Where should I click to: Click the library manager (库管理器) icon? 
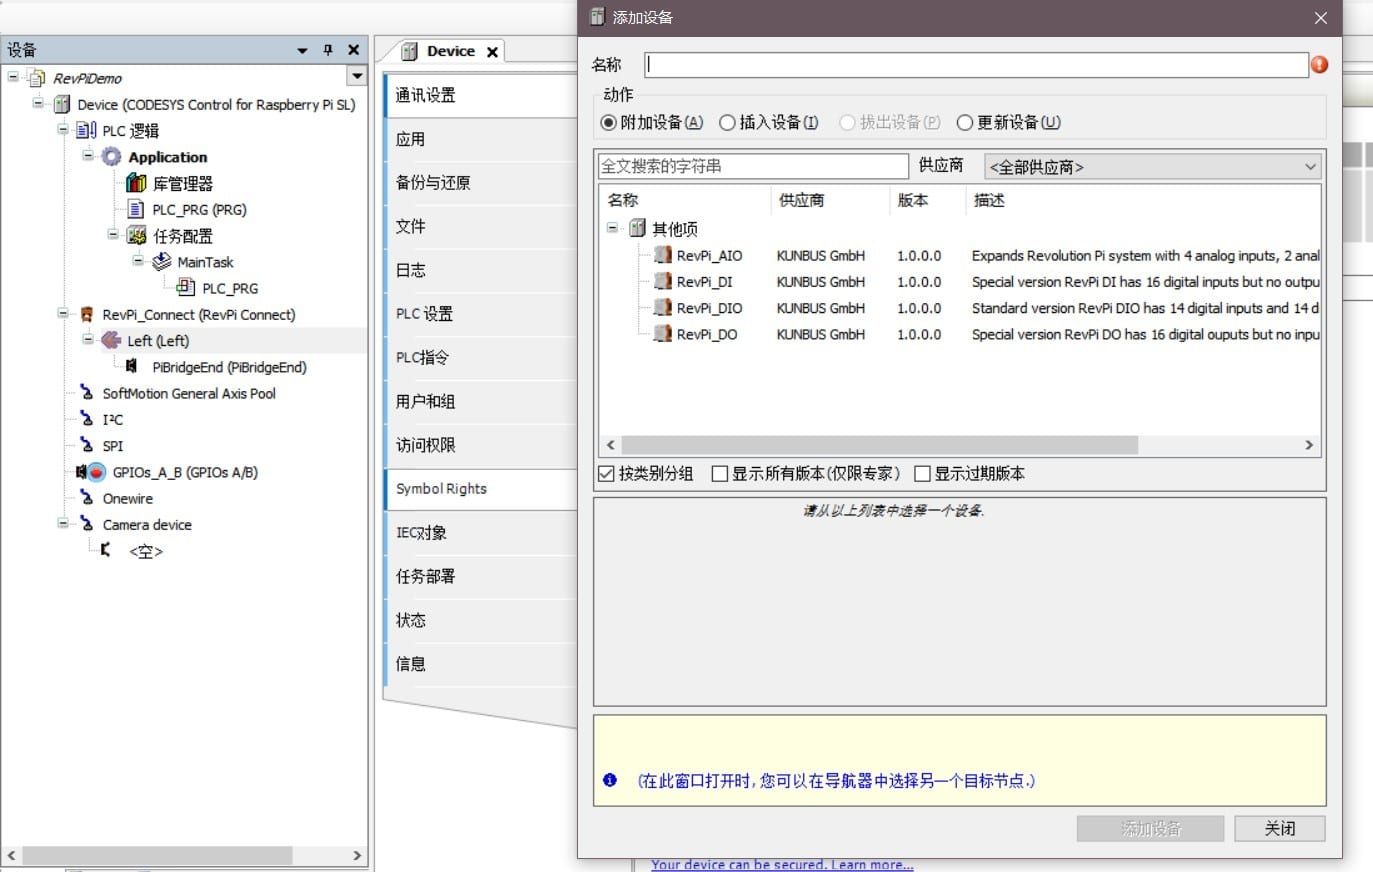tap(136, 183)
